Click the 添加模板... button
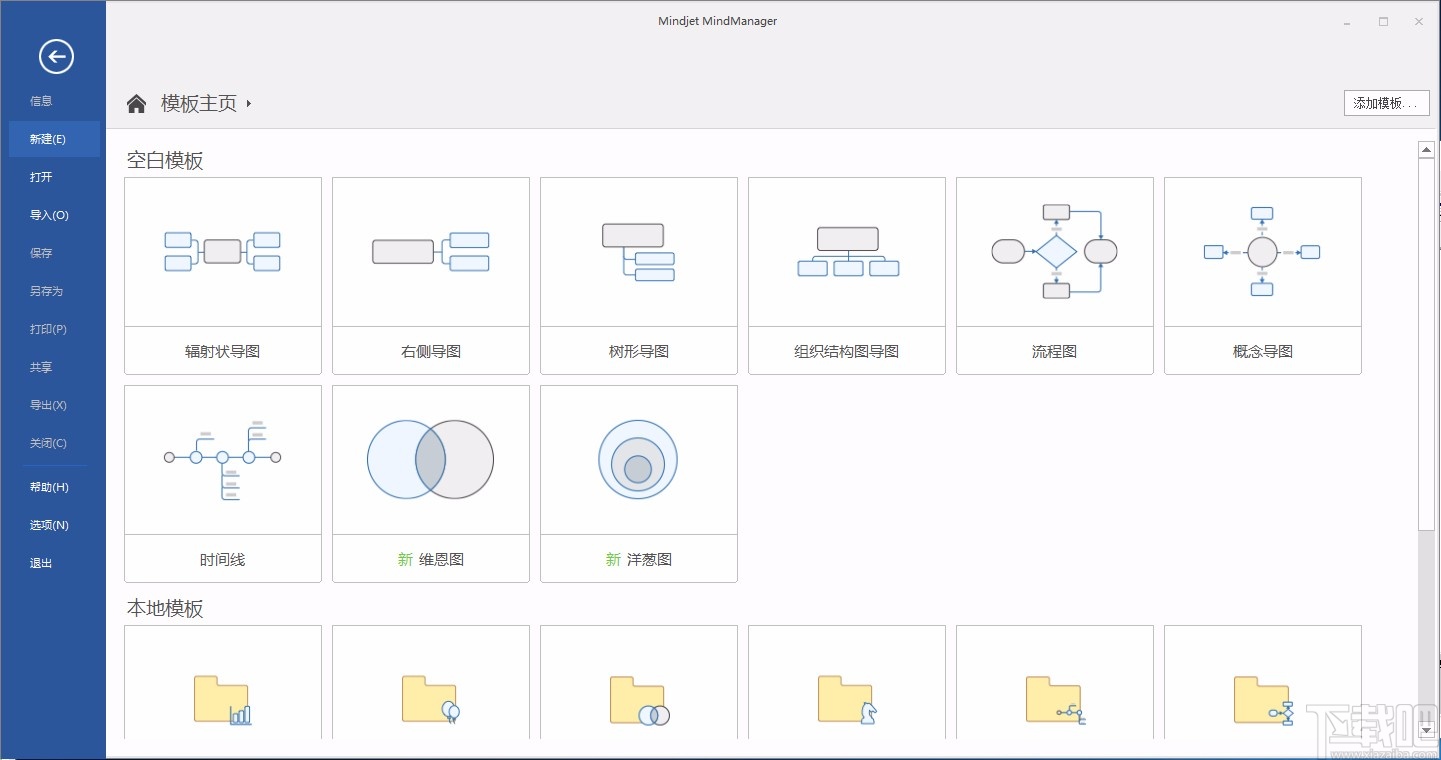 [1386, 103]
